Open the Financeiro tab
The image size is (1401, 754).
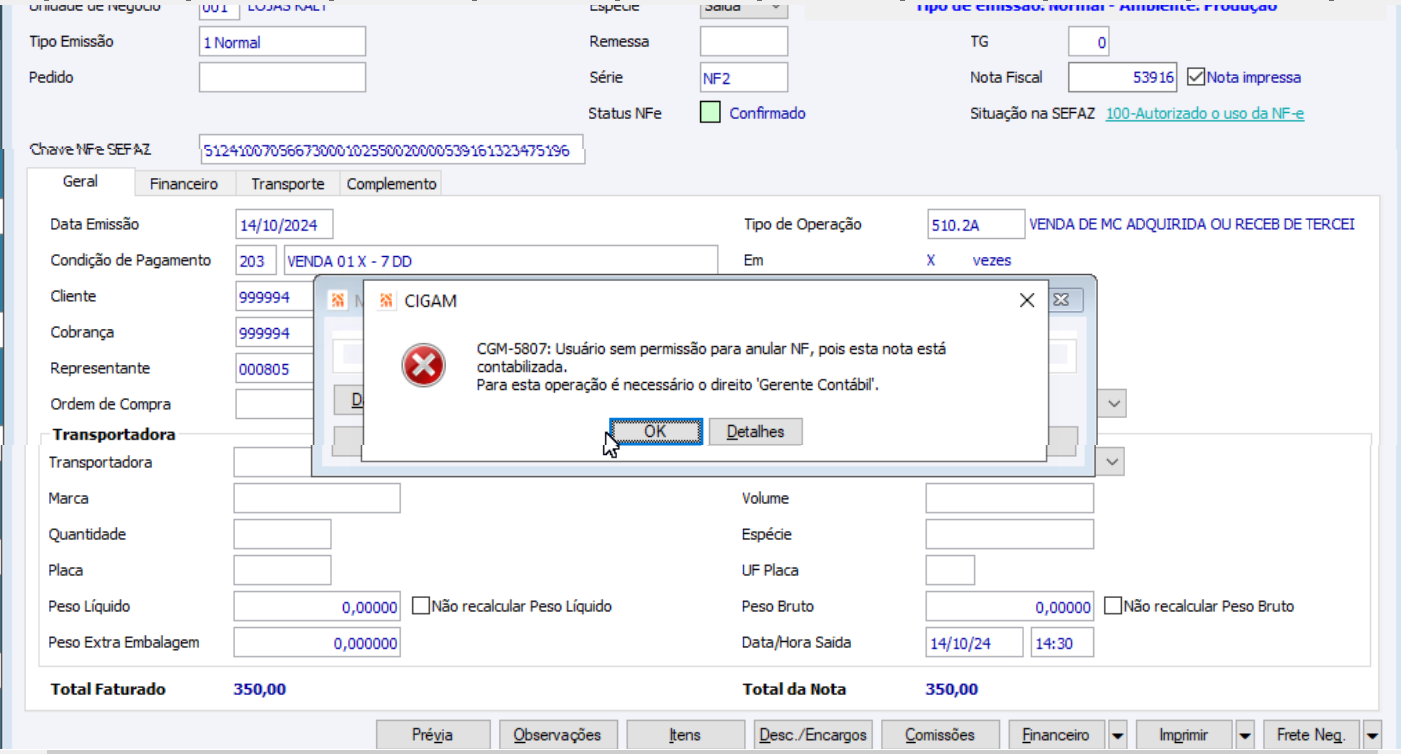(184, 184)
